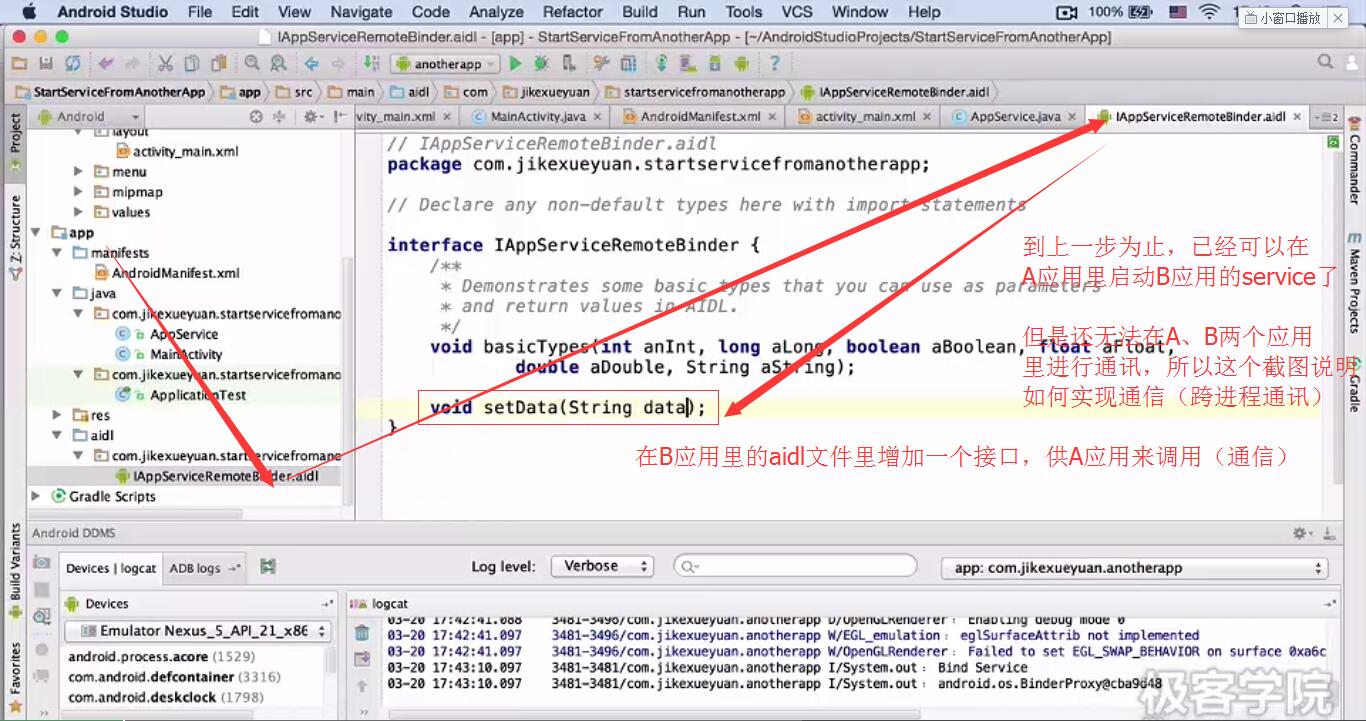Open the DDMS panel settings gear

pos(1303,534)
